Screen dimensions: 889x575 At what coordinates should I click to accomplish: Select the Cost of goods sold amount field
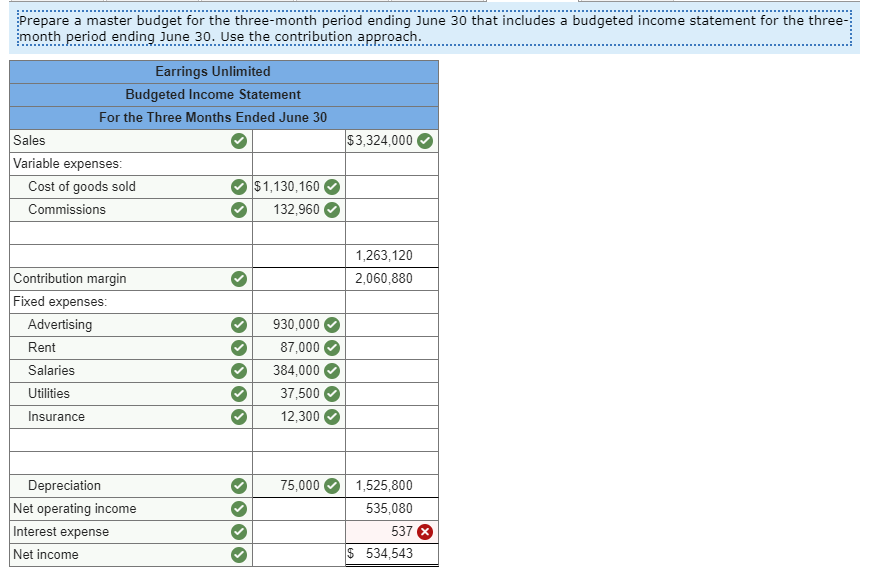point(299,187)
